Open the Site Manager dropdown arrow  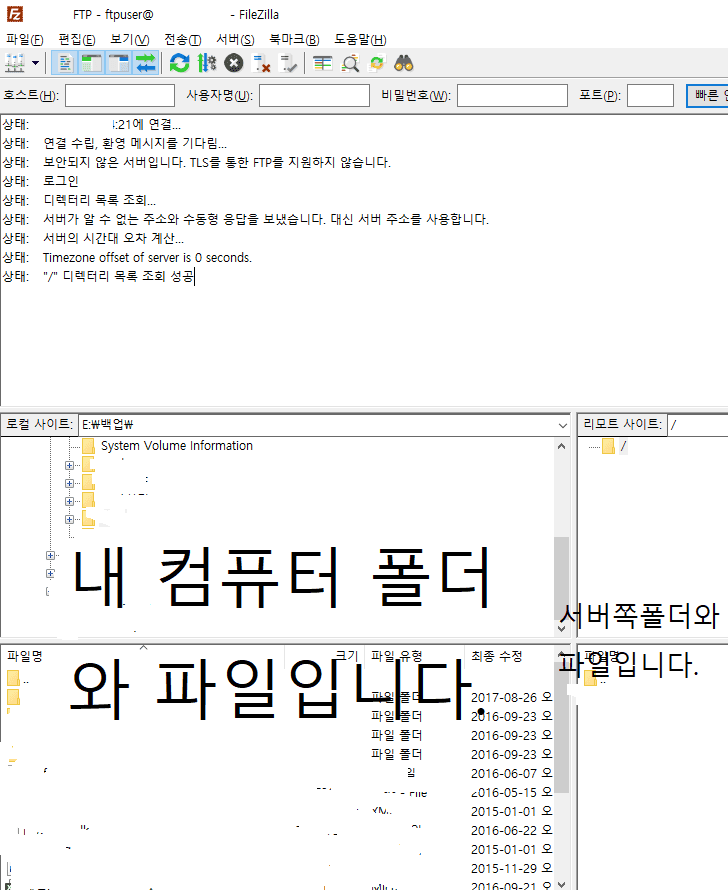tap(35, 63)
